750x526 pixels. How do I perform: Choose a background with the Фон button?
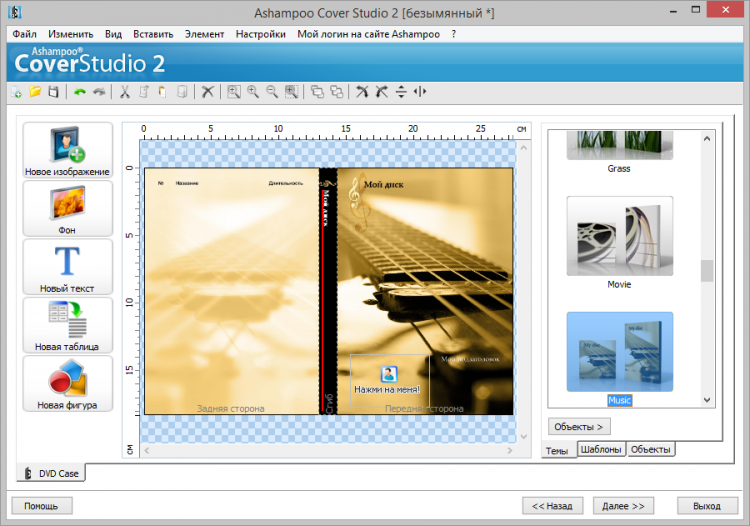click(67, 208)
